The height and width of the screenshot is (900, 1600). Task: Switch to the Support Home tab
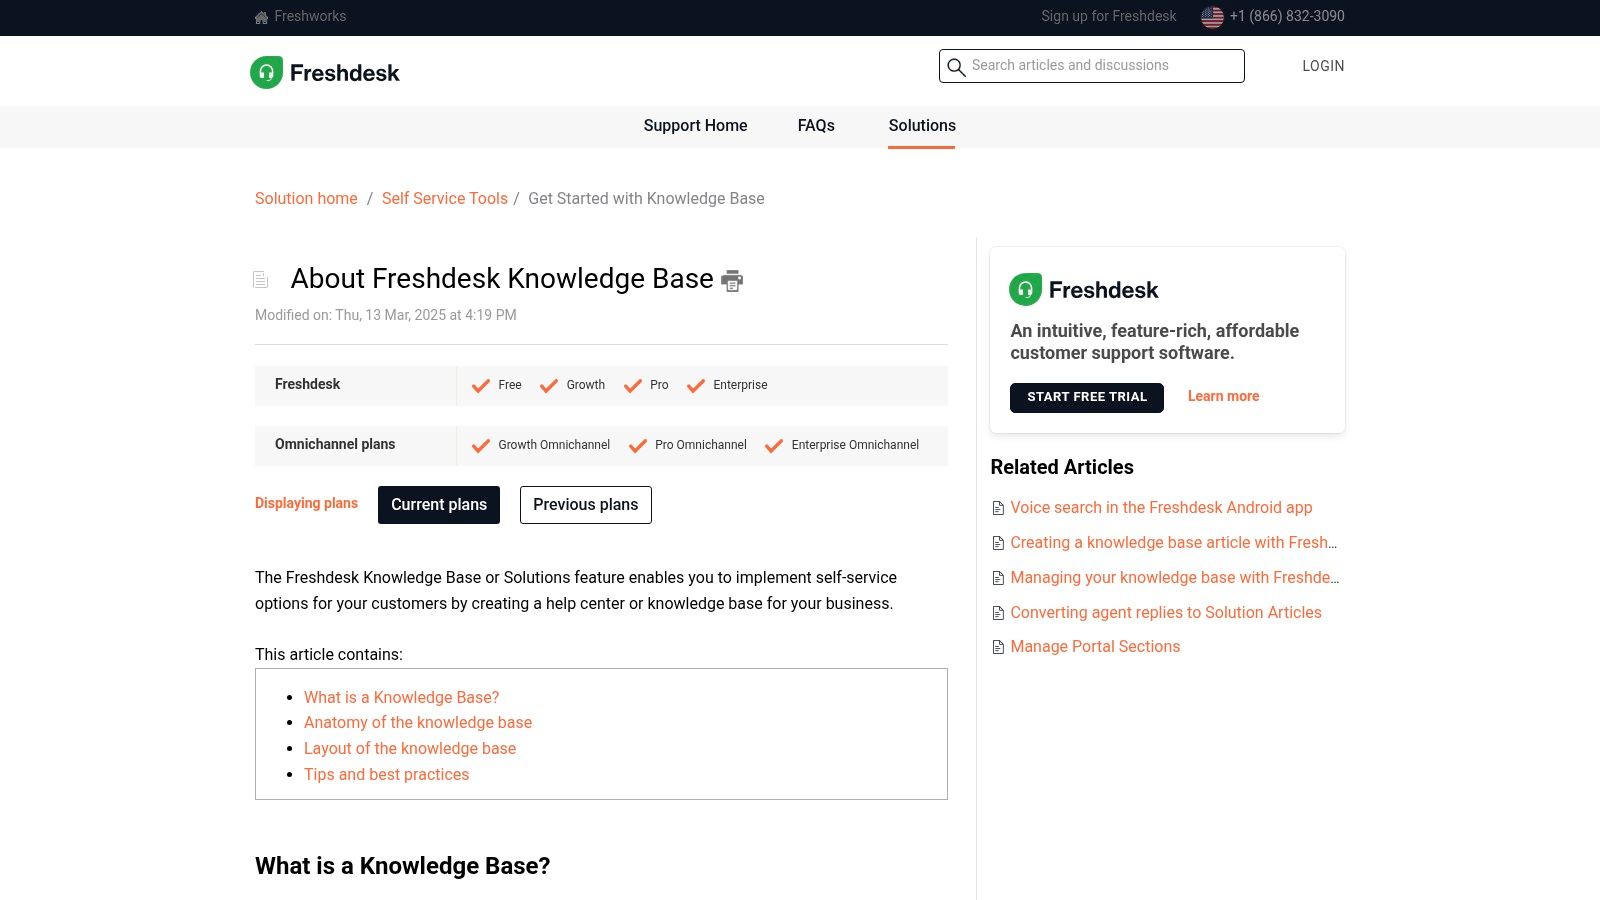click(x=695, y=126)
